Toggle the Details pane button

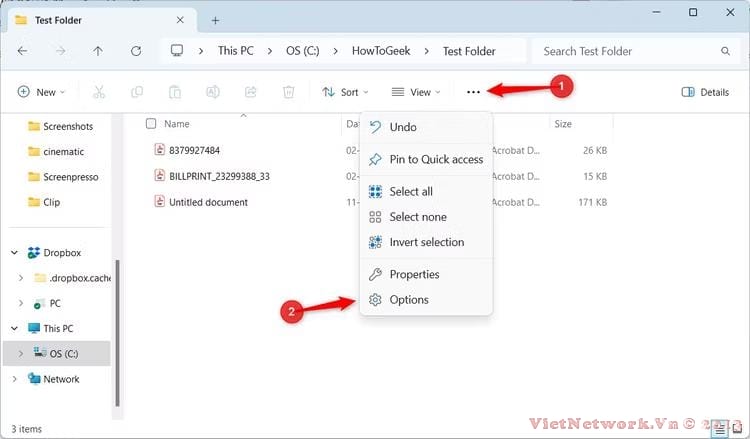(x=705, y=92)
